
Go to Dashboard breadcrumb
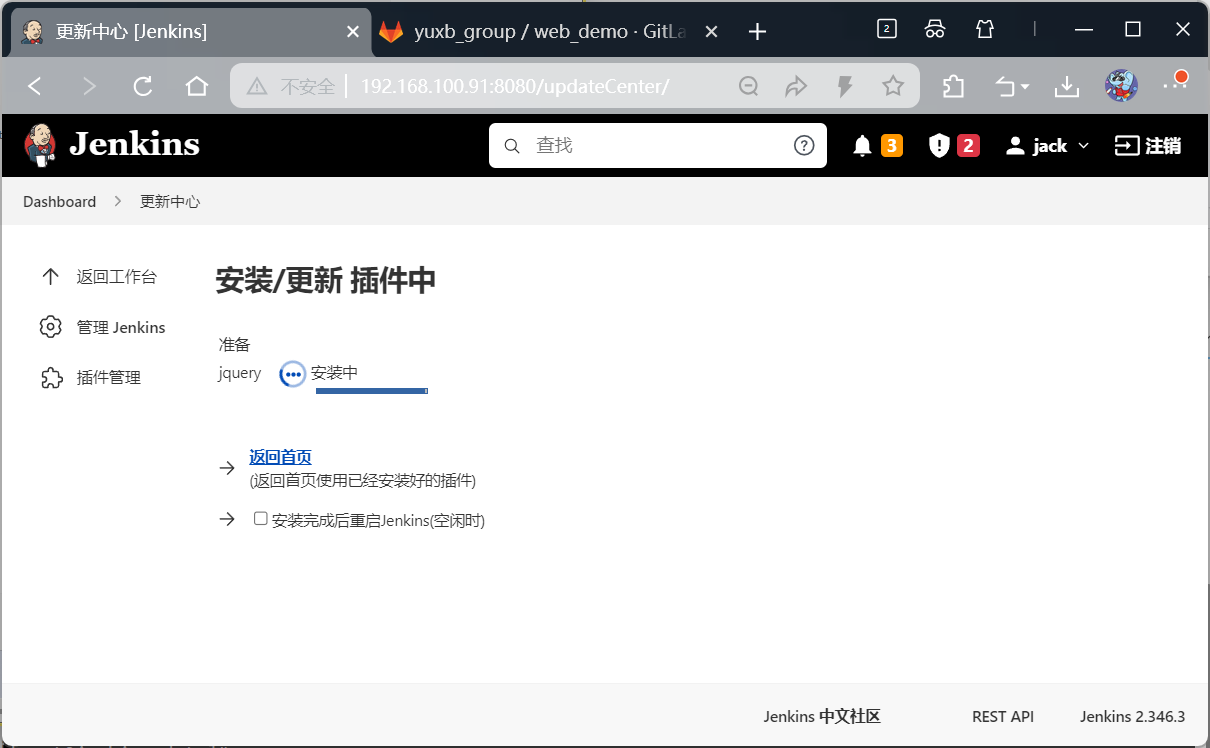(60, 202)
